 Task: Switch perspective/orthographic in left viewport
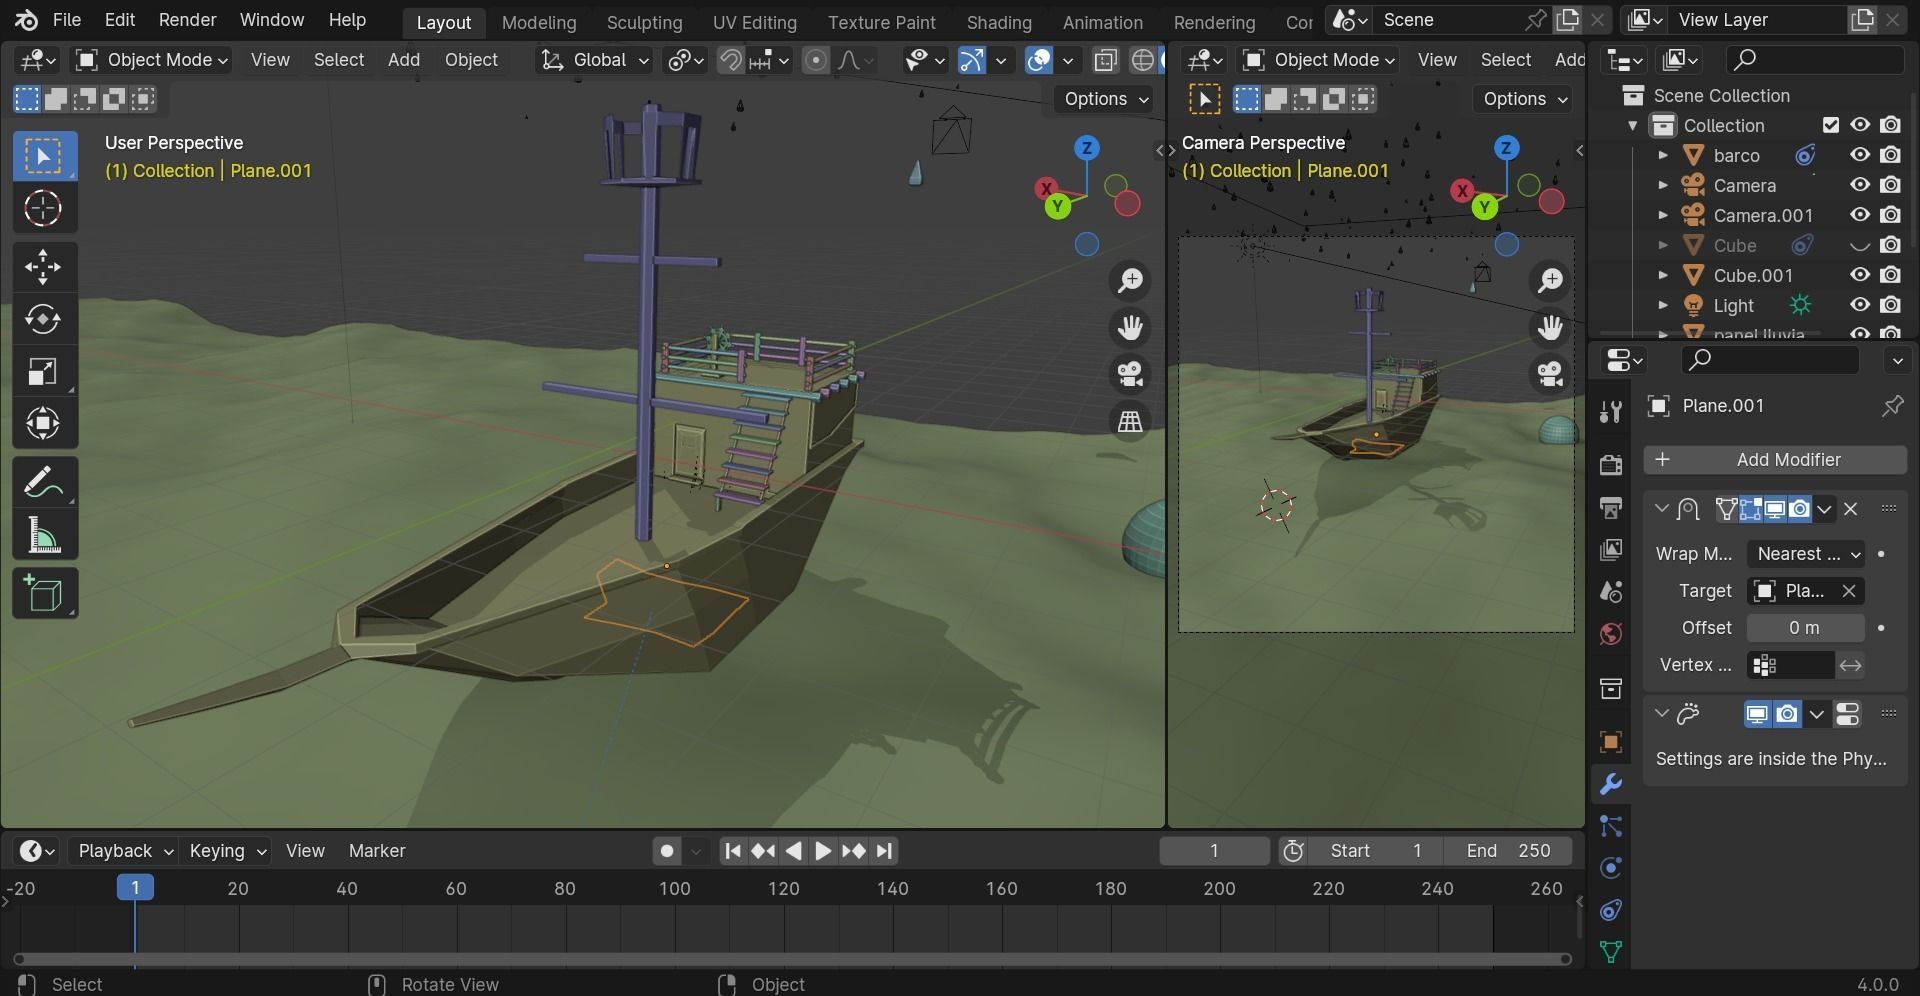point(1130,422)
